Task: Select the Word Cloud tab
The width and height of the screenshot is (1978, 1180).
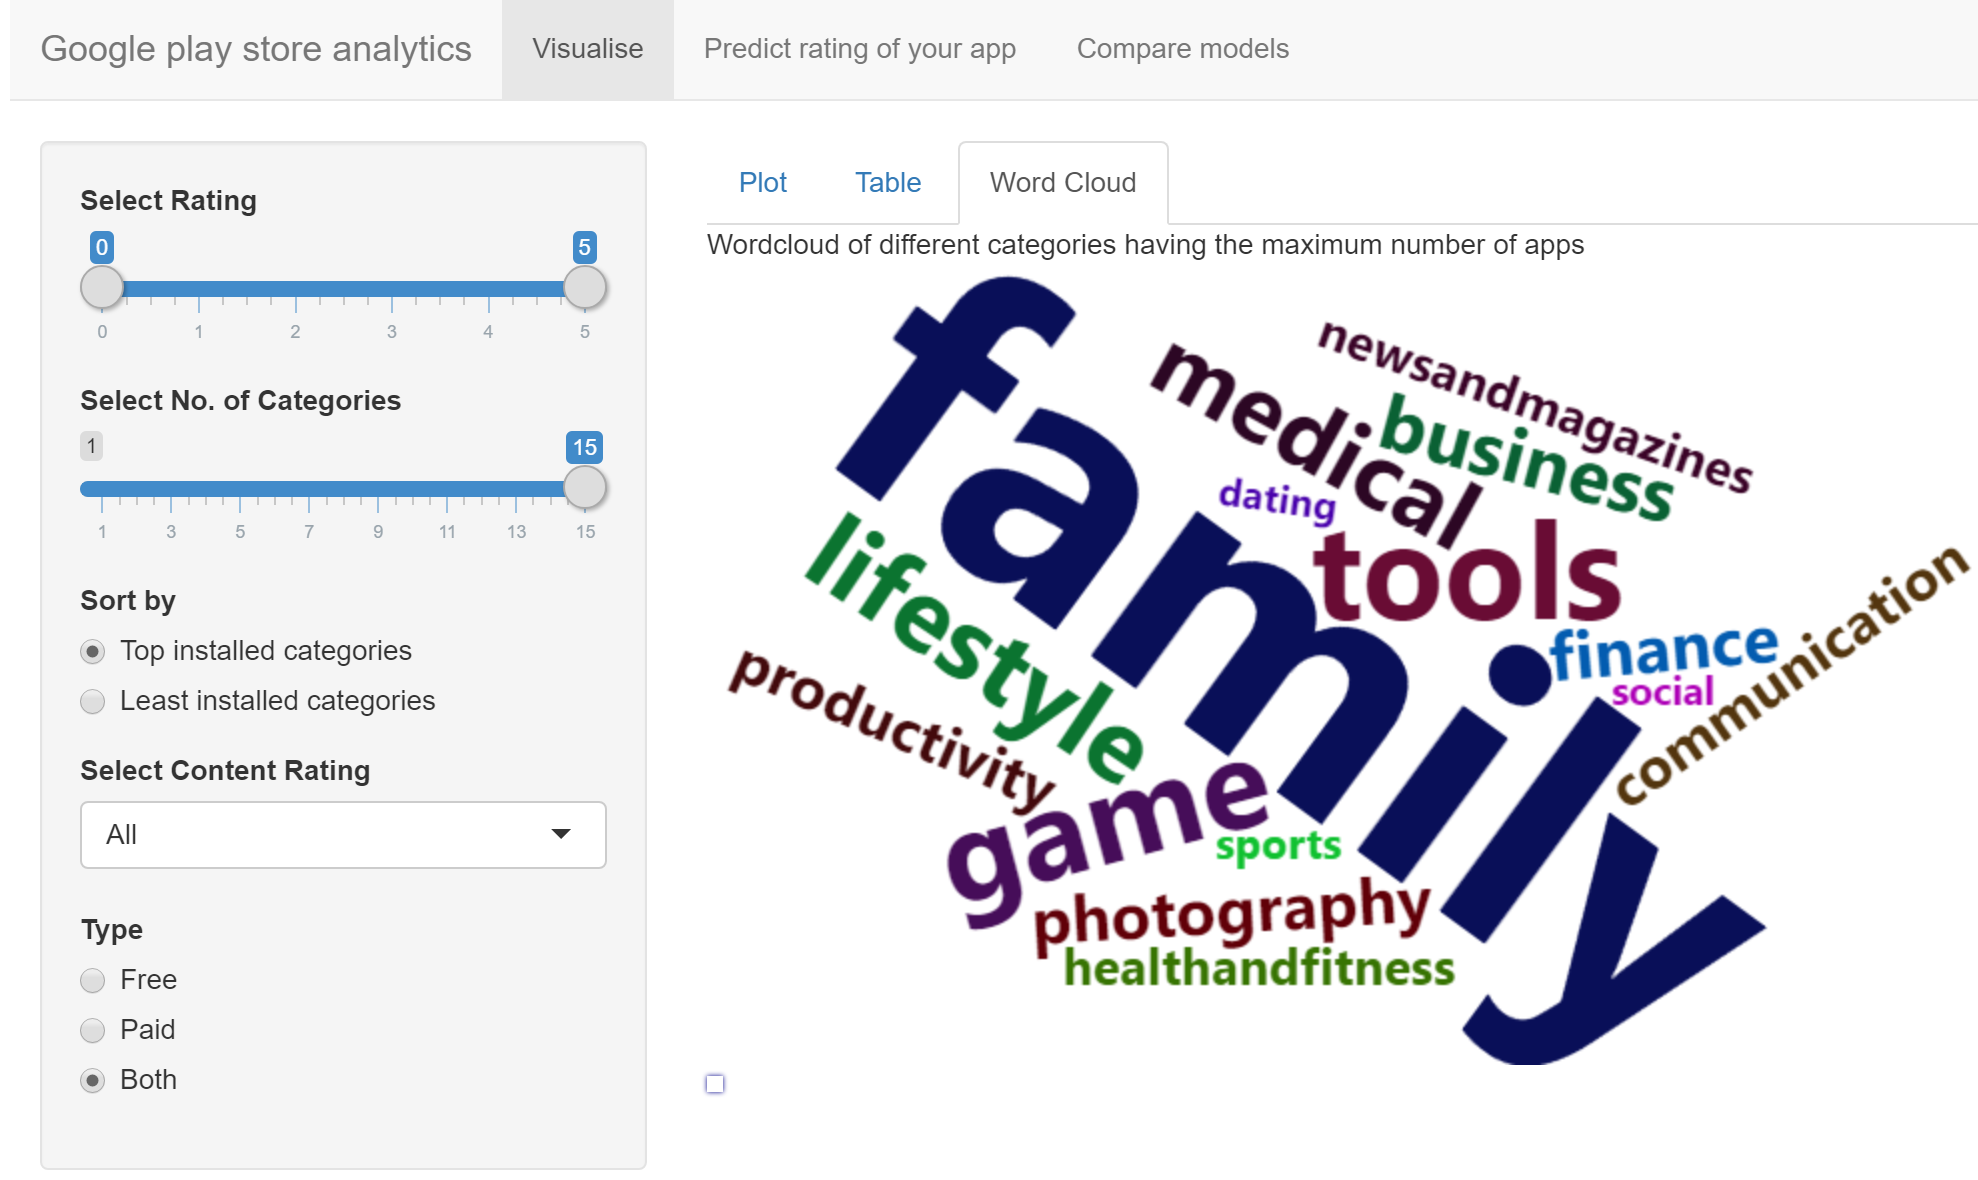Action: click(x=1062, y=182)
